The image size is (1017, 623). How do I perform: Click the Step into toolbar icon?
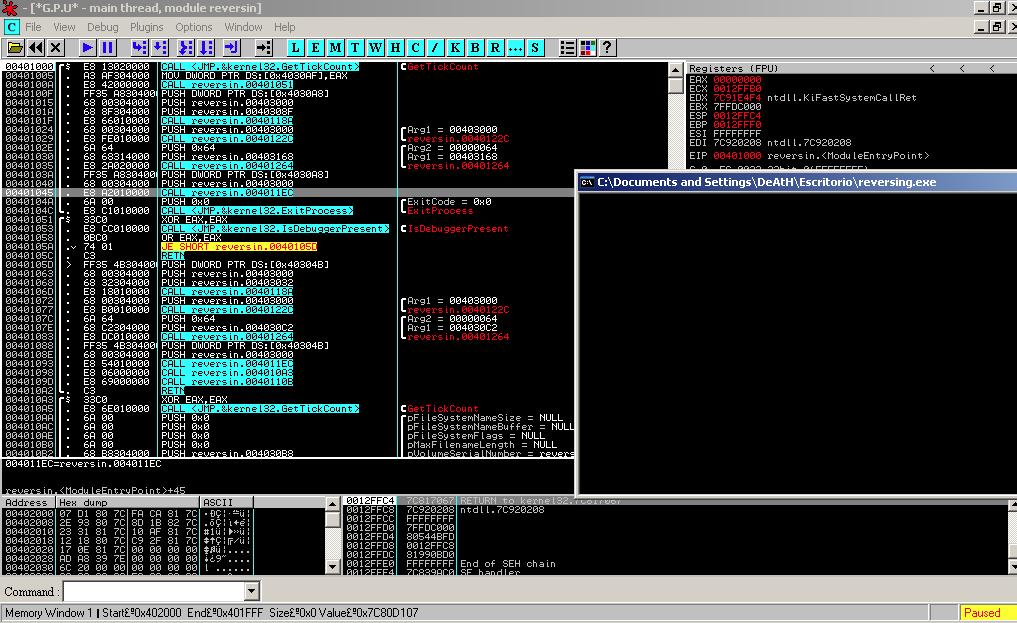(139, 48)
